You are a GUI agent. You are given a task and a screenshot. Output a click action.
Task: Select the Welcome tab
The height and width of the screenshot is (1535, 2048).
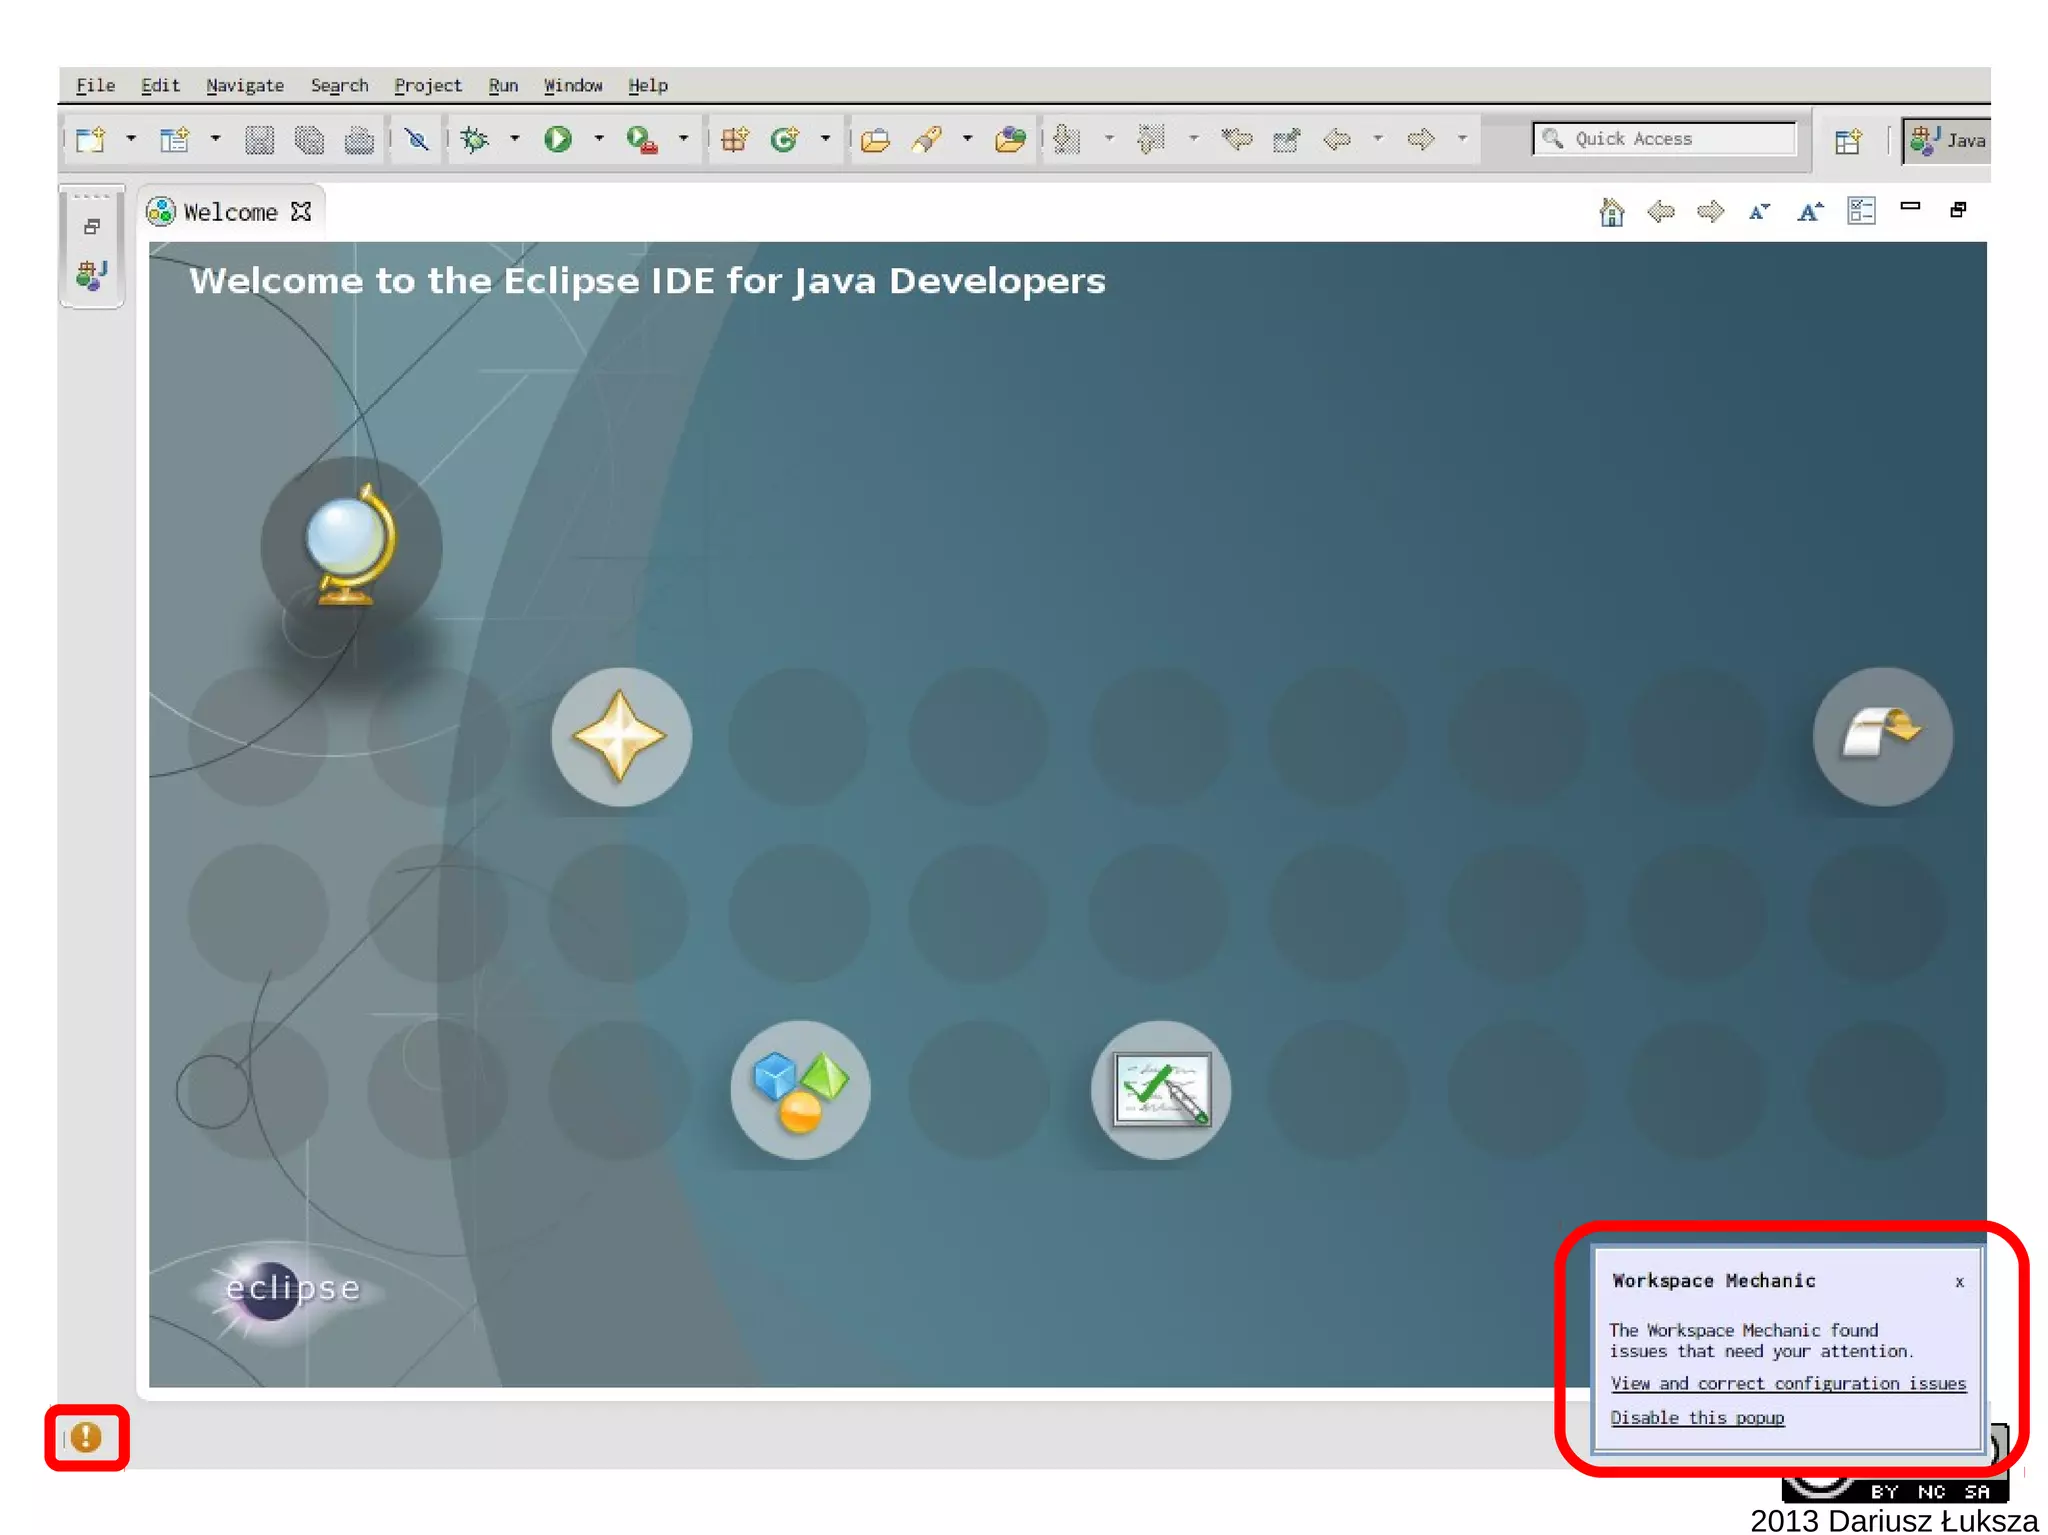(229, 212)
